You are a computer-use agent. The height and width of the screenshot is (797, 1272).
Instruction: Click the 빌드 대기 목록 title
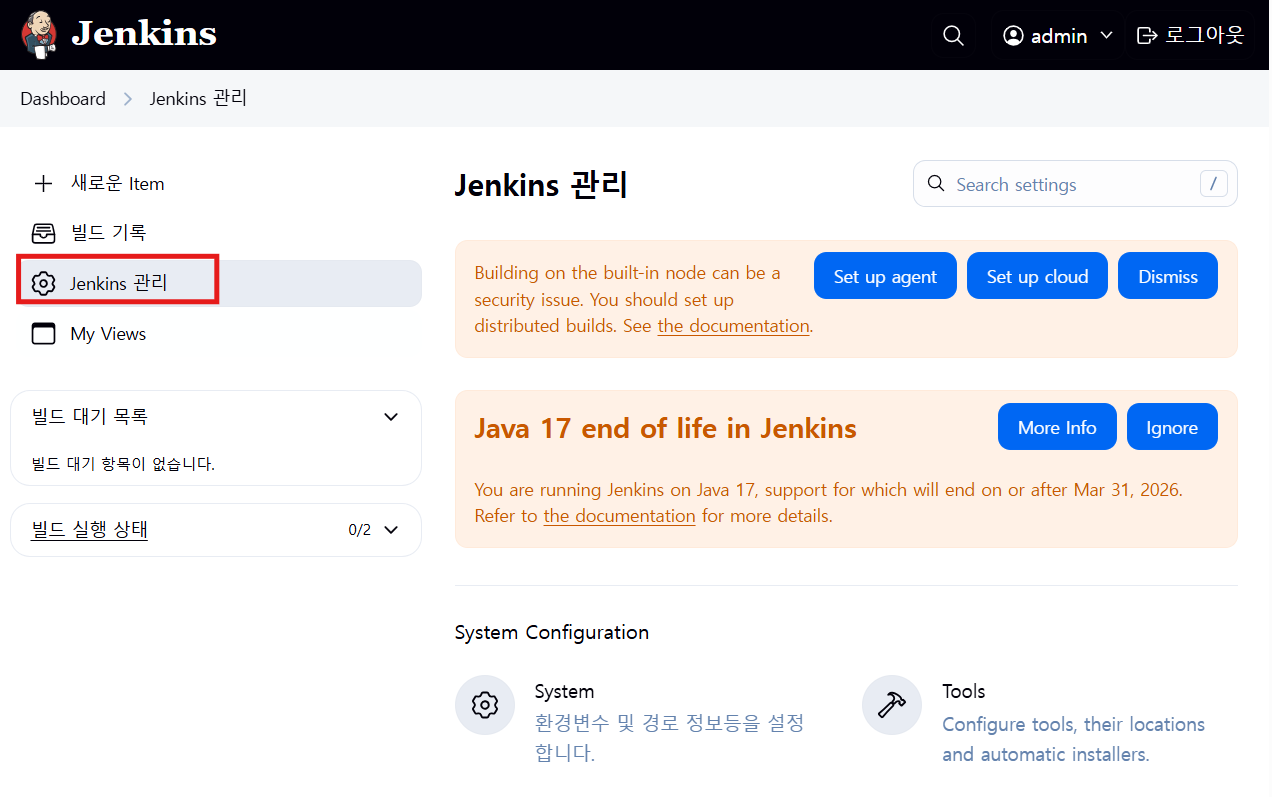(90, 417)
